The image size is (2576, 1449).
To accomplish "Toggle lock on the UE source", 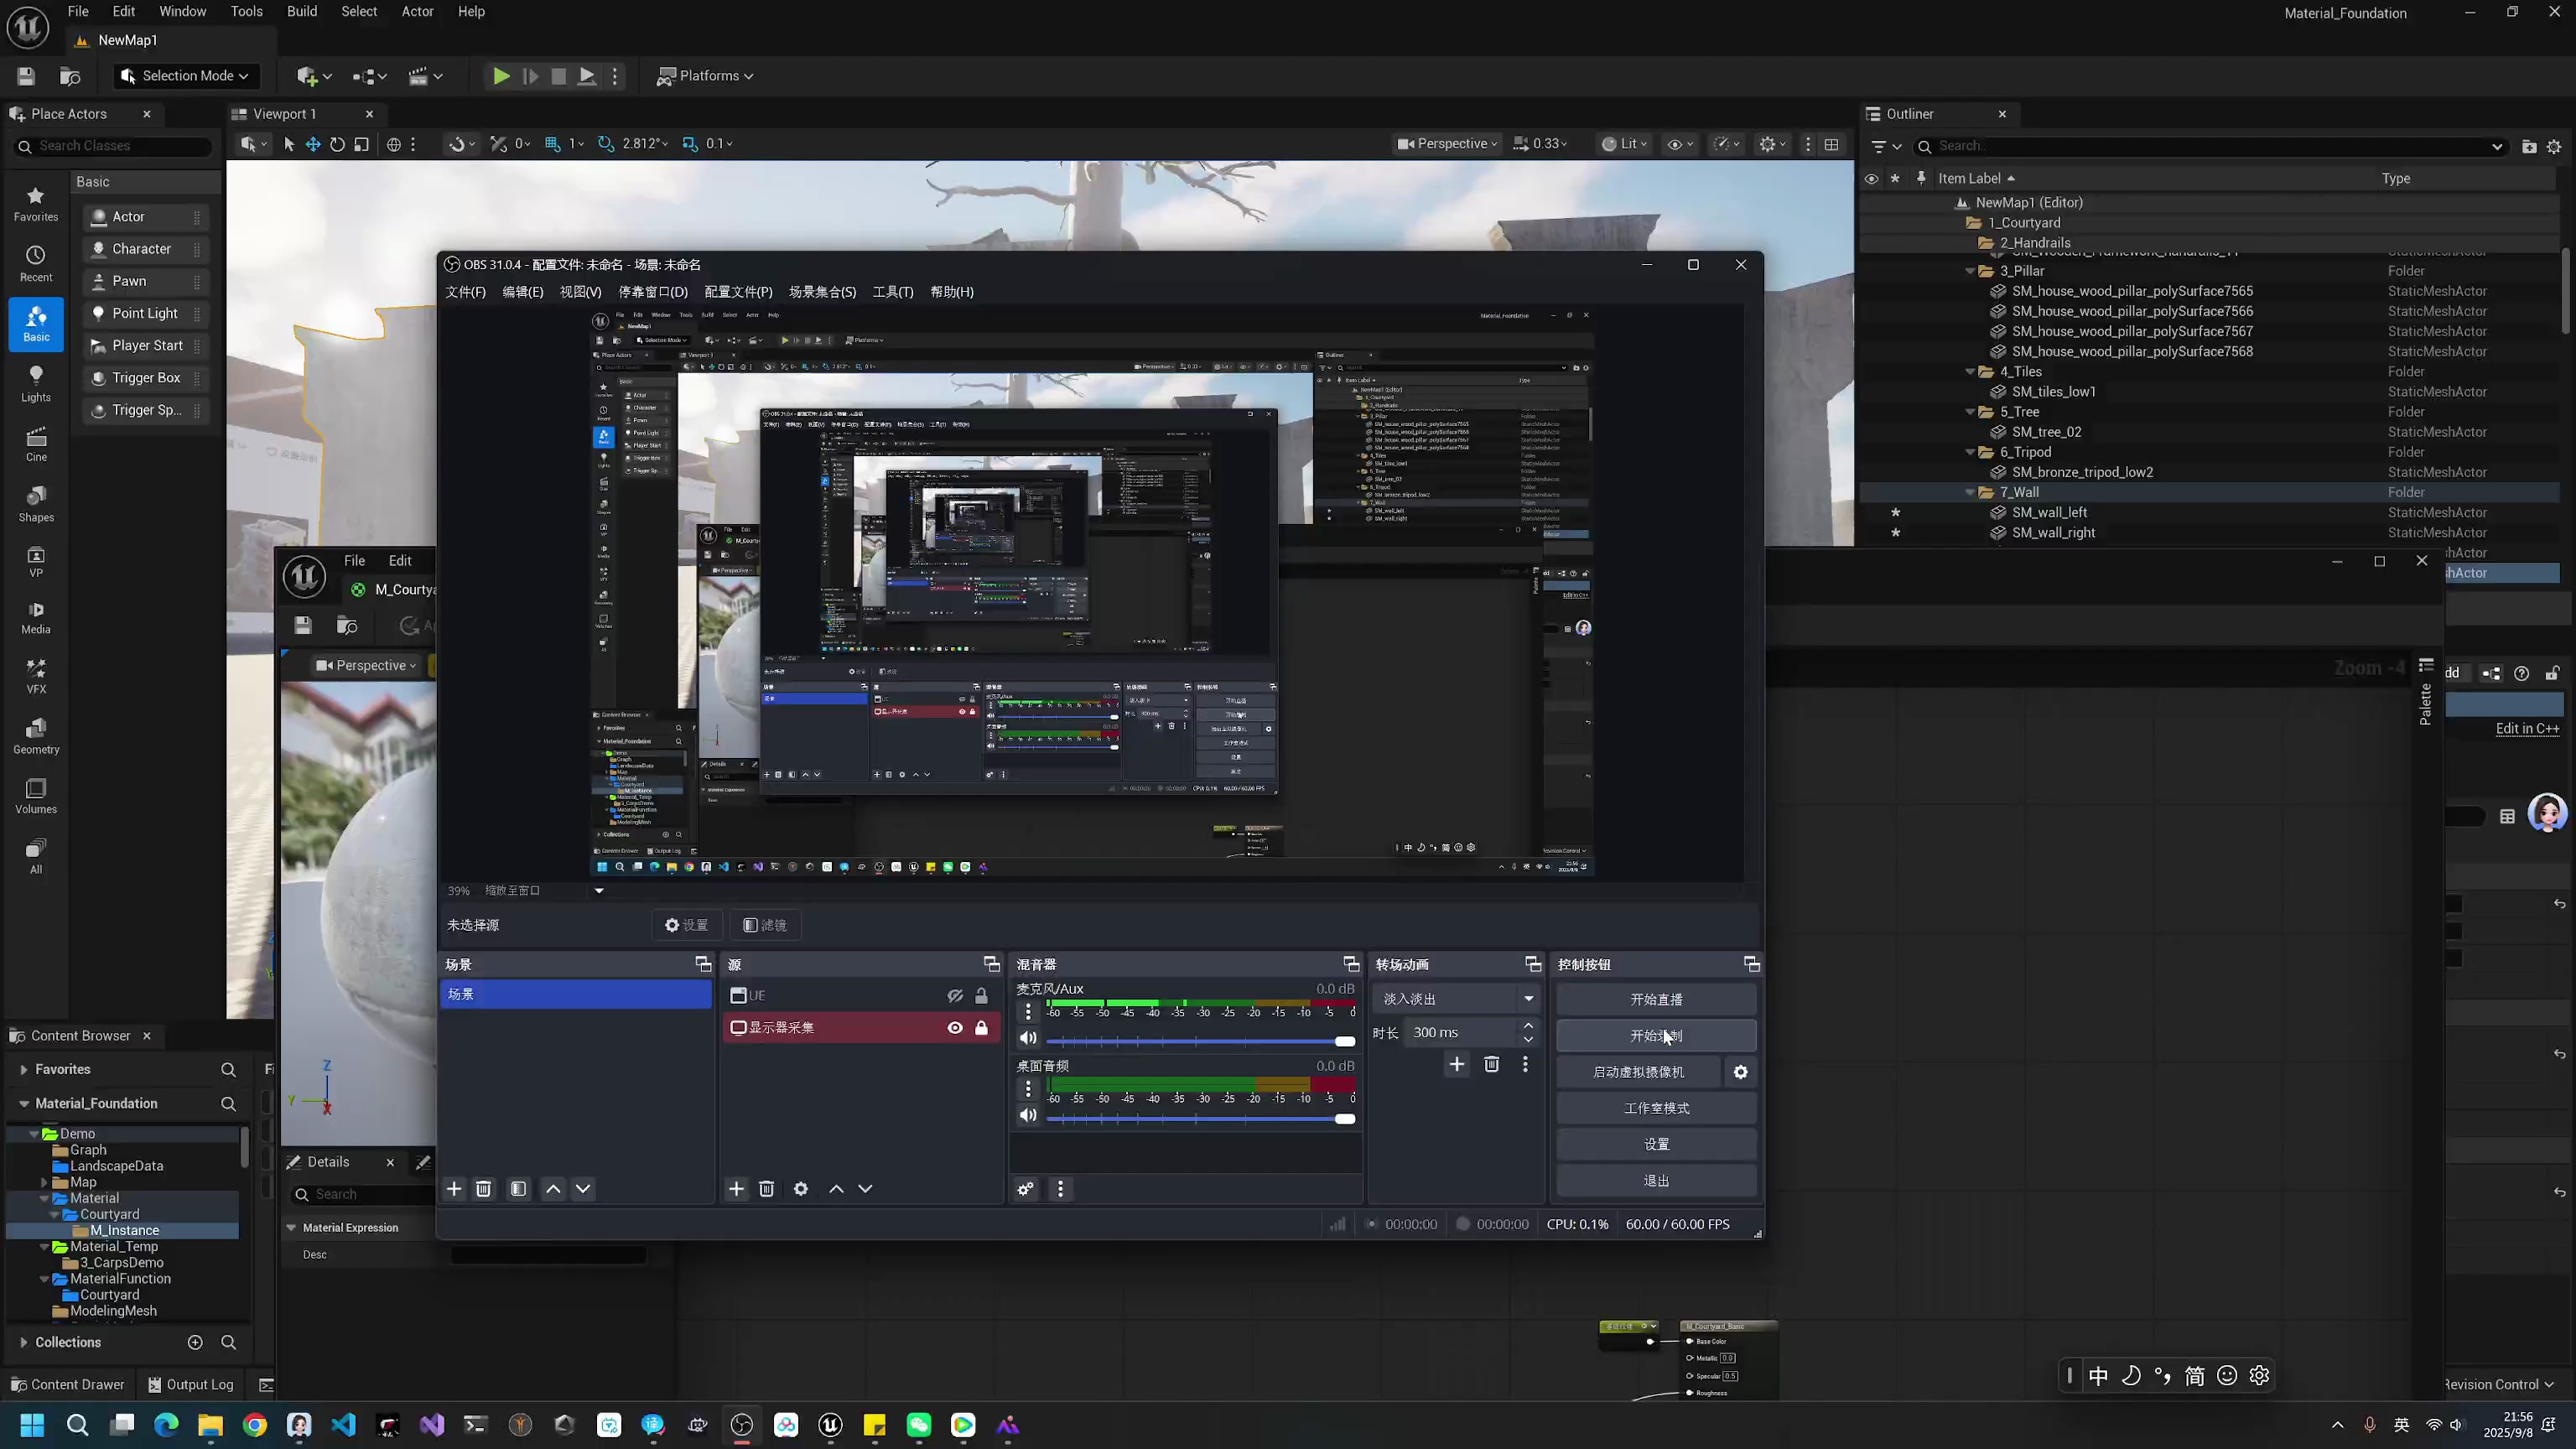I will click(981, 996).
